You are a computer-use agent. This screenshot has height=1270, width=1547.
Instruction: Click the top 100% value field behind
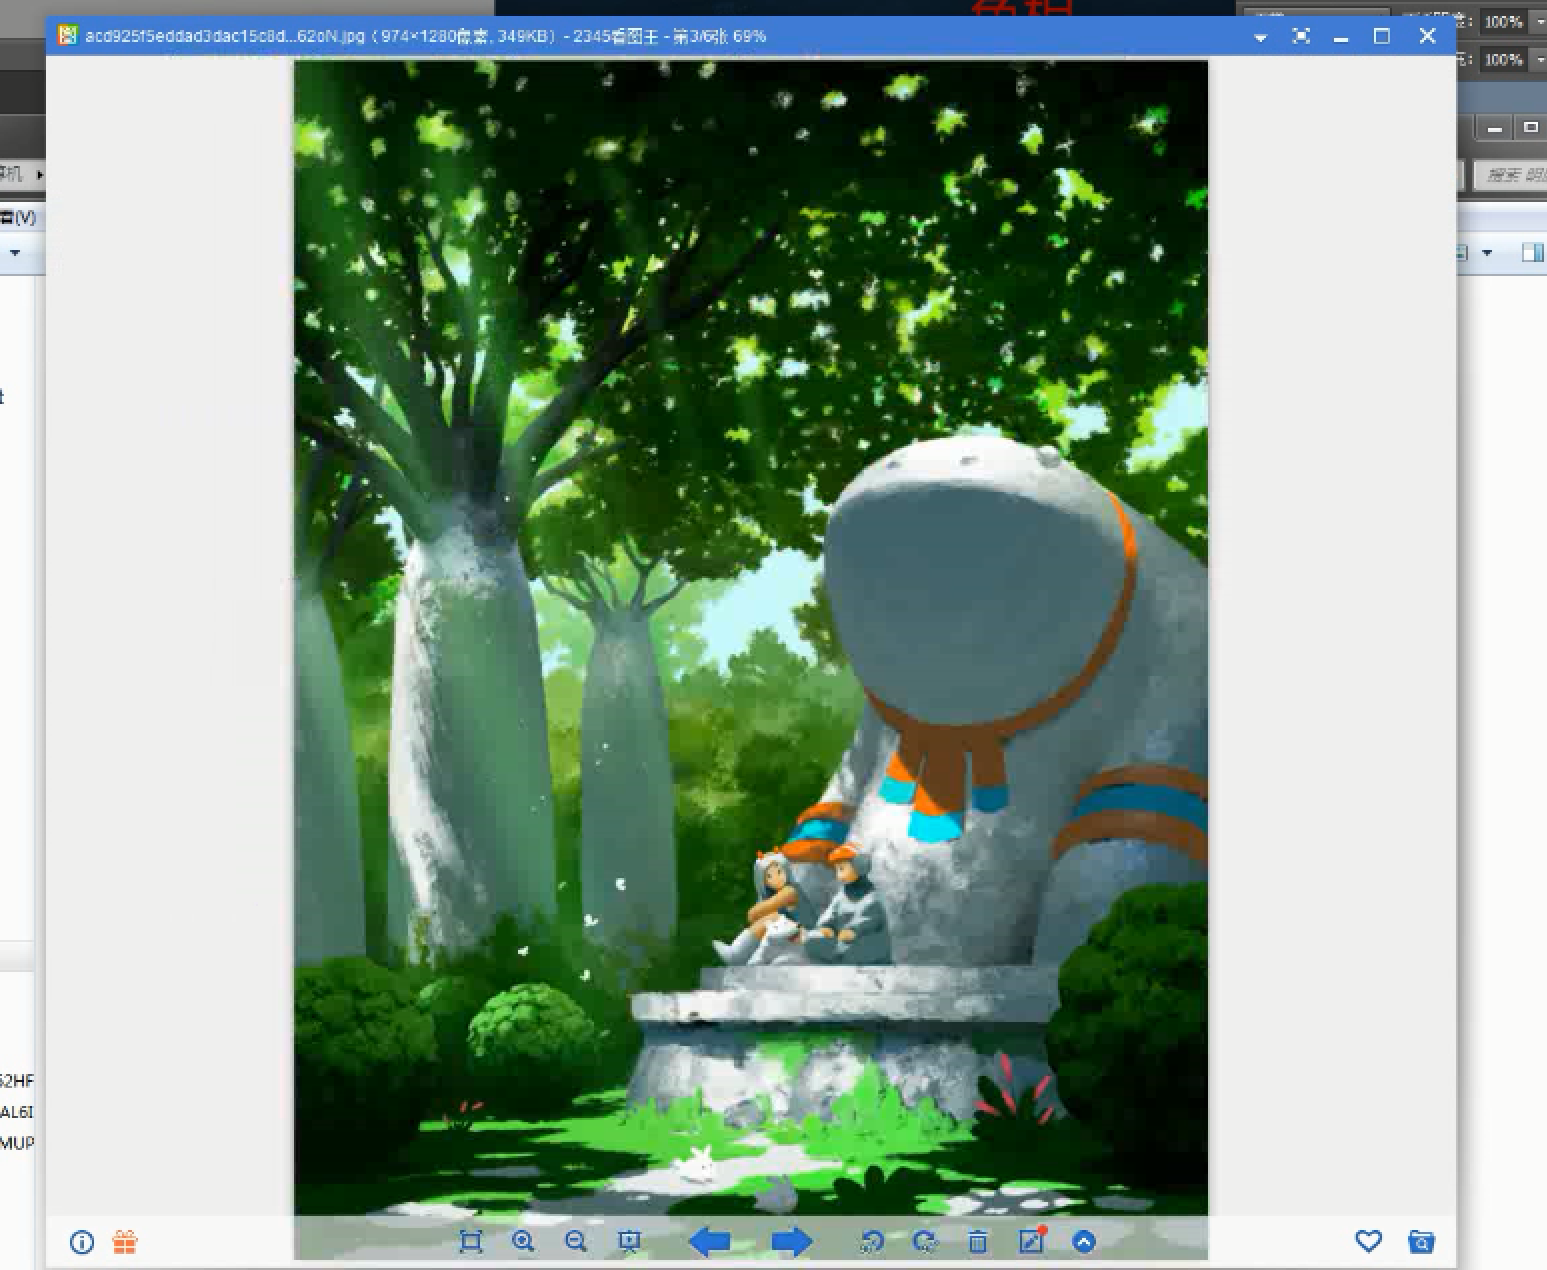point(1503,21)
